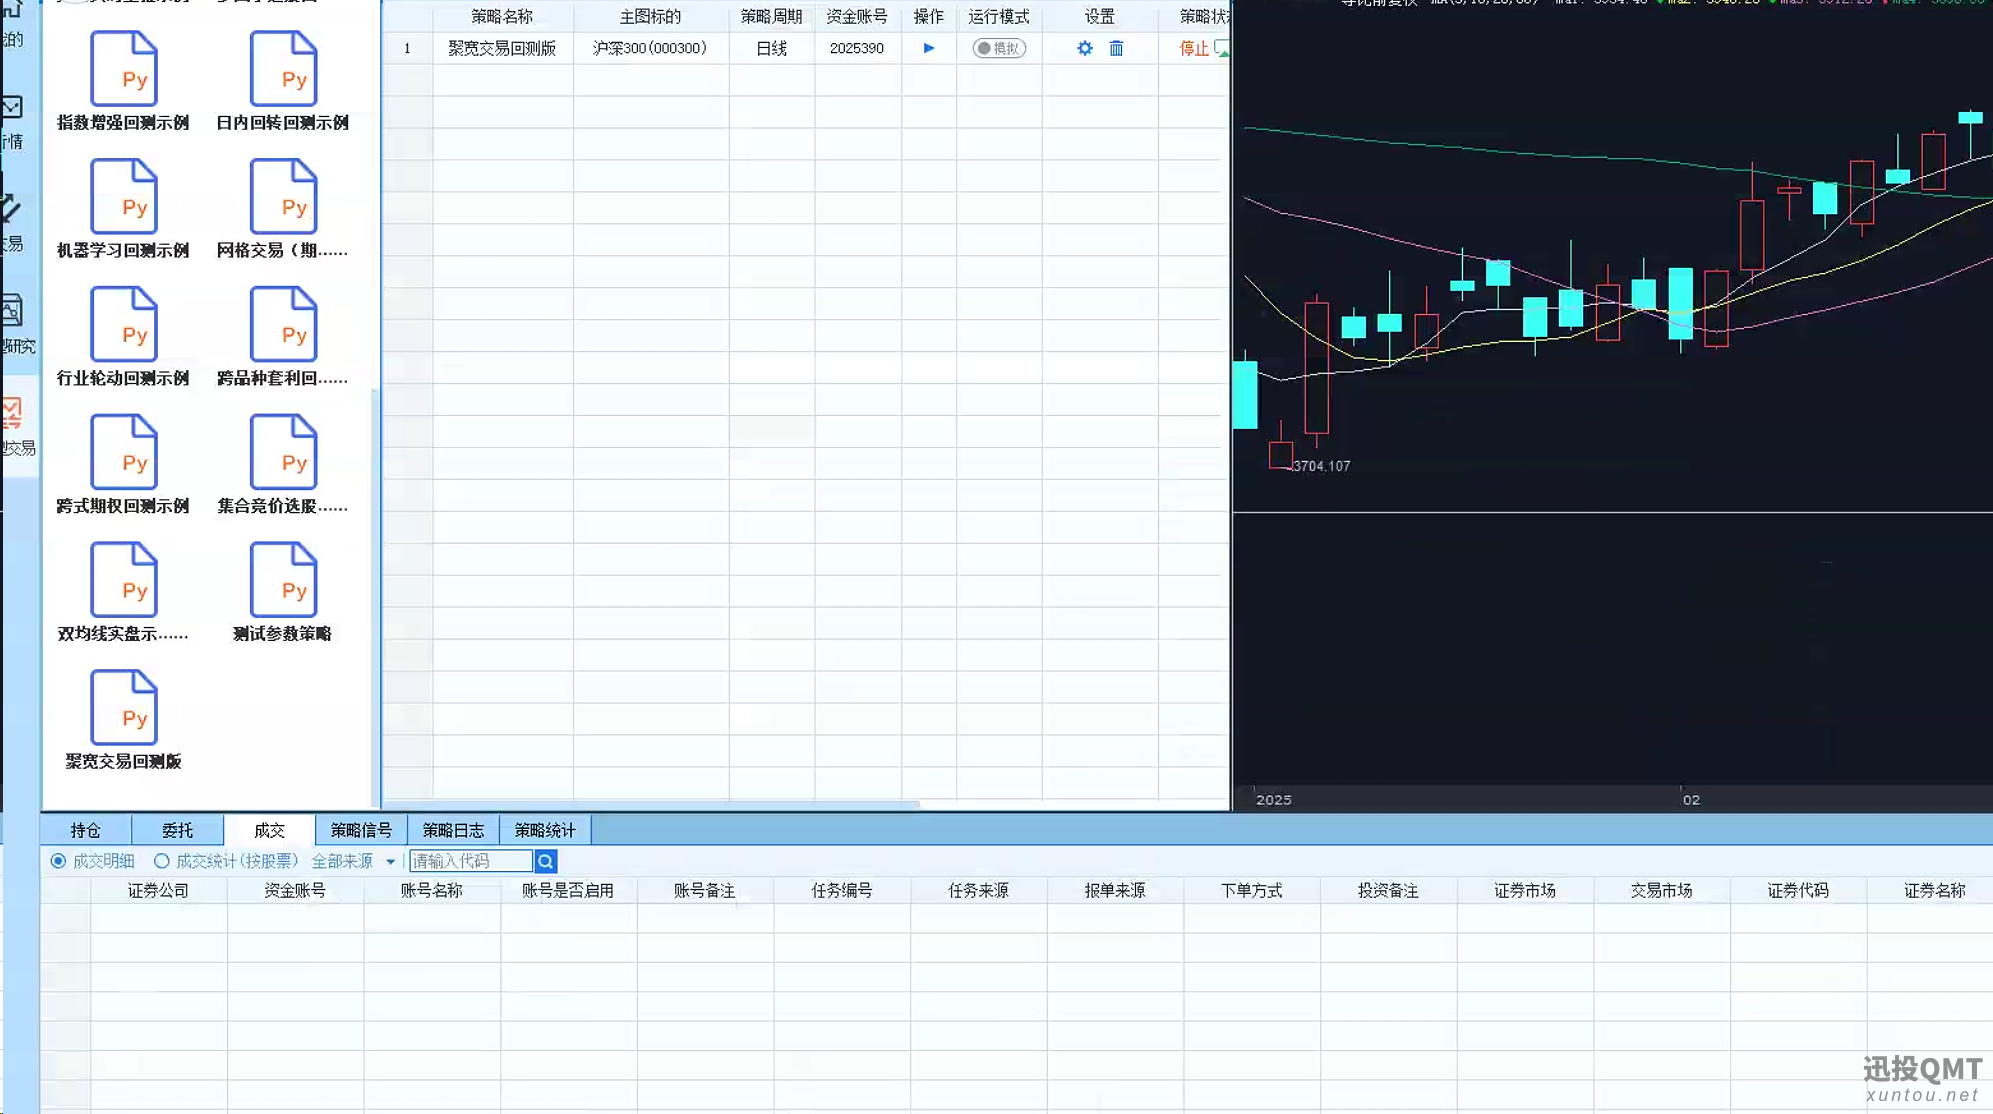Click the 停止 strategy status text
Screen dimensions: 1993x1114
point(1194,48)
